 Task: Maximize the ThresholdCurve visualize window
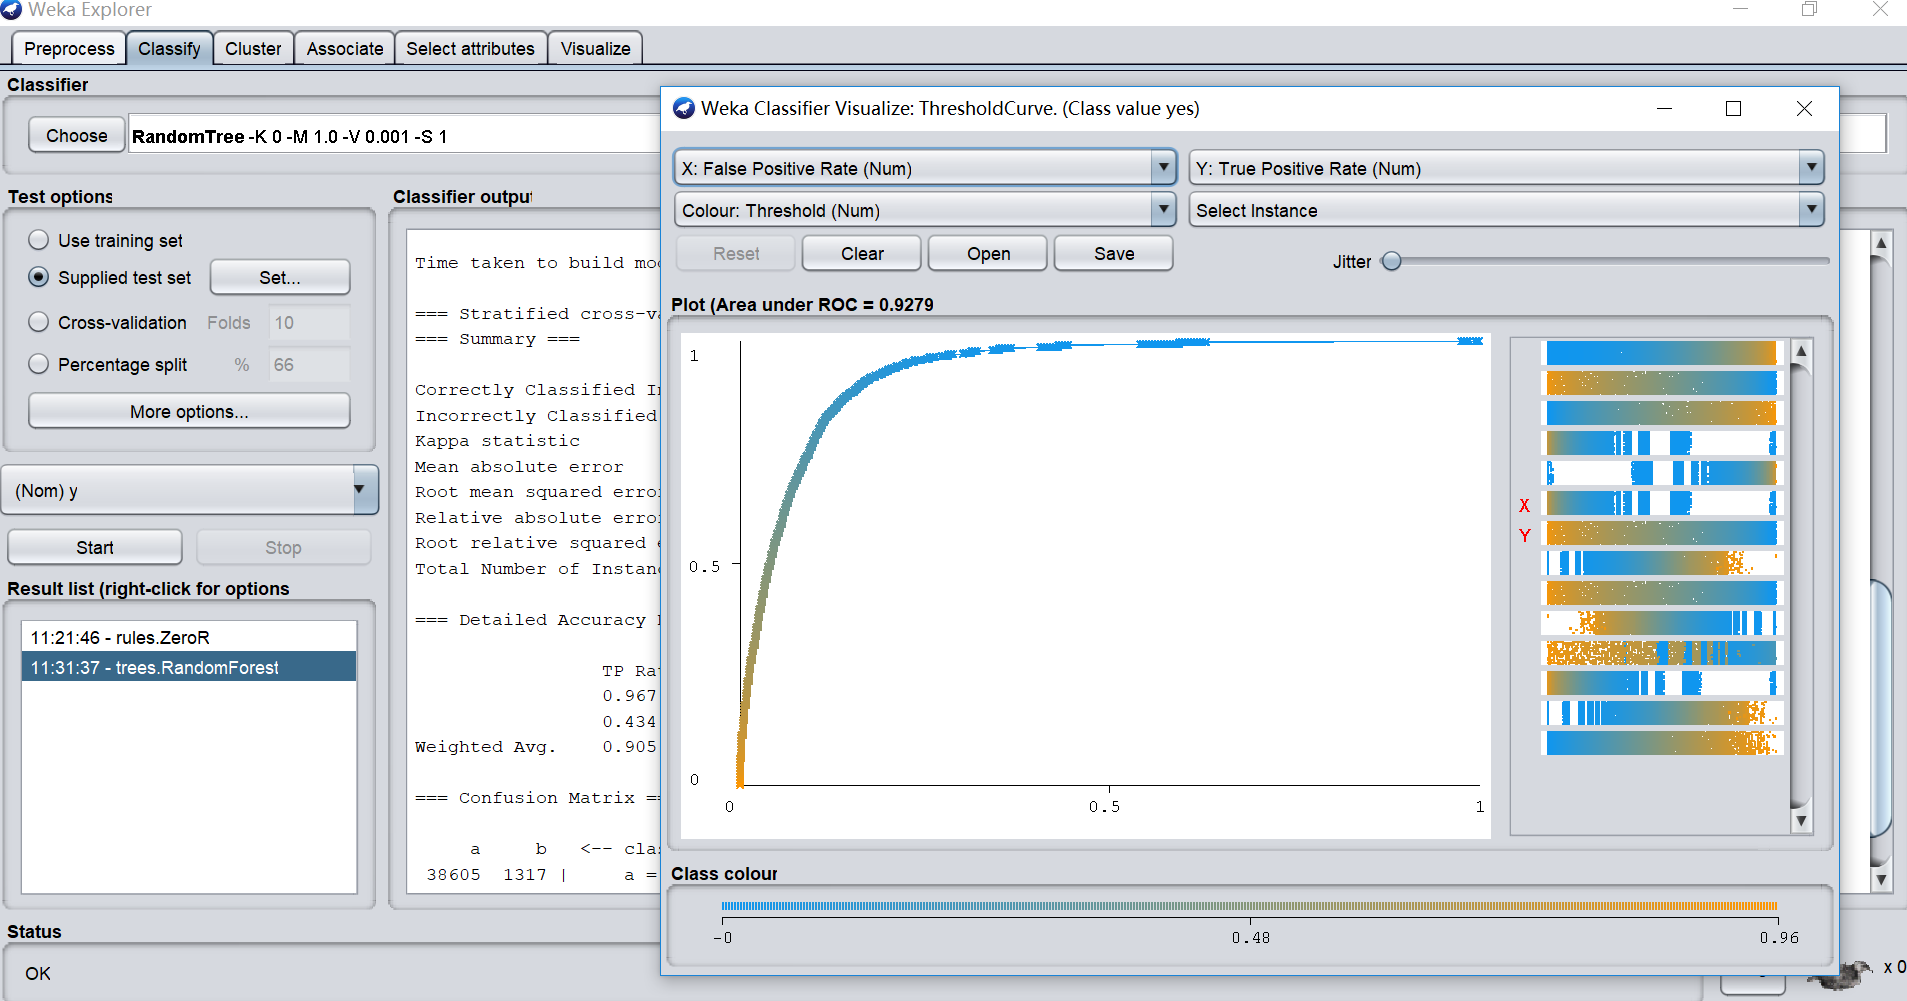click(x=1733, y=108)
